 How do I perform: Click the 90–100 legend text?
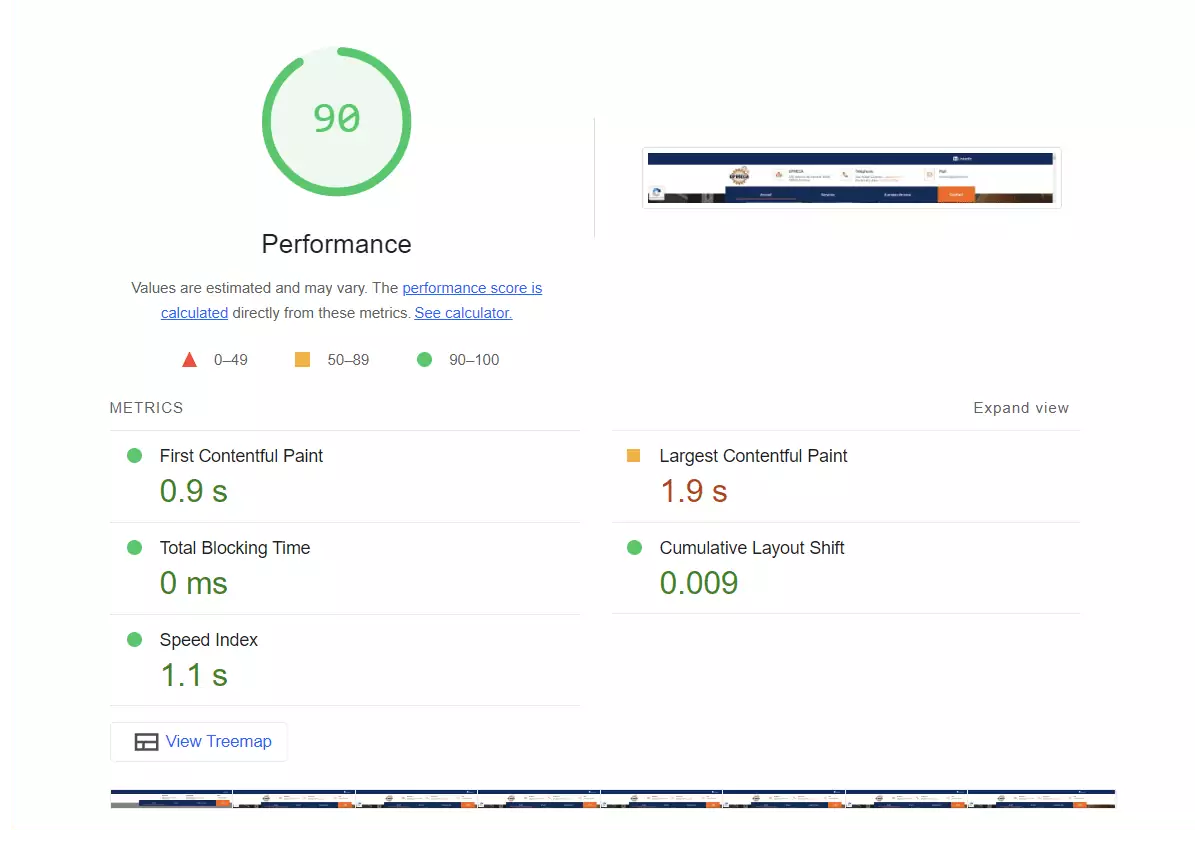[474, 360]
